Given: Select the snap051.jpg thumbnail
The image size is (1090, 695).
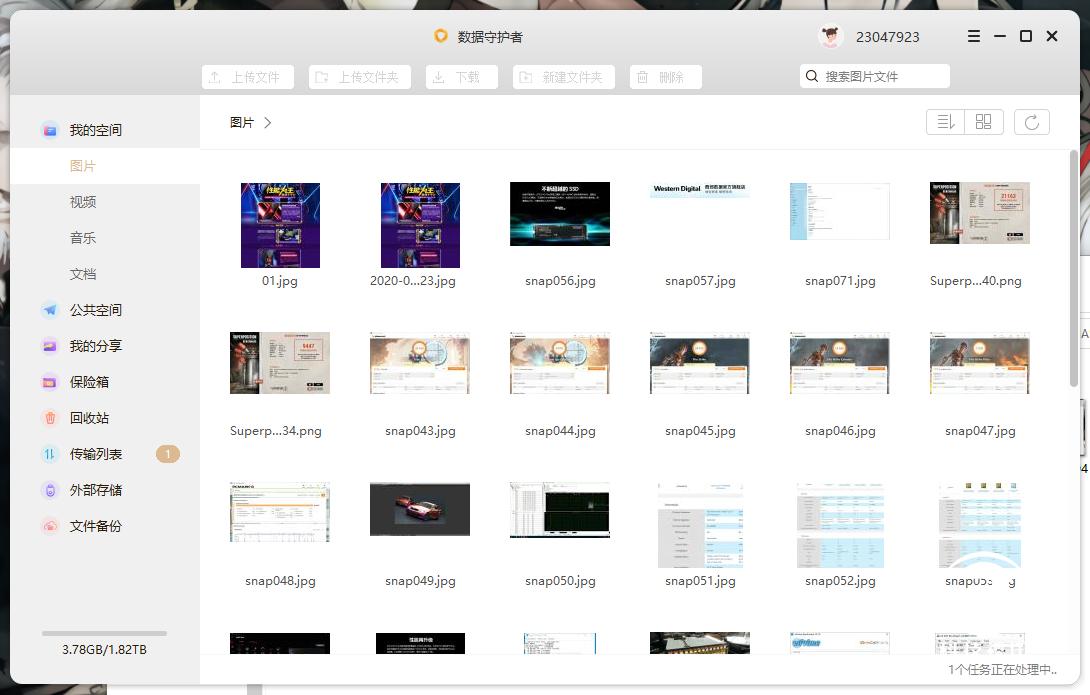Looking at the screenshot, I should pos(700,525).
